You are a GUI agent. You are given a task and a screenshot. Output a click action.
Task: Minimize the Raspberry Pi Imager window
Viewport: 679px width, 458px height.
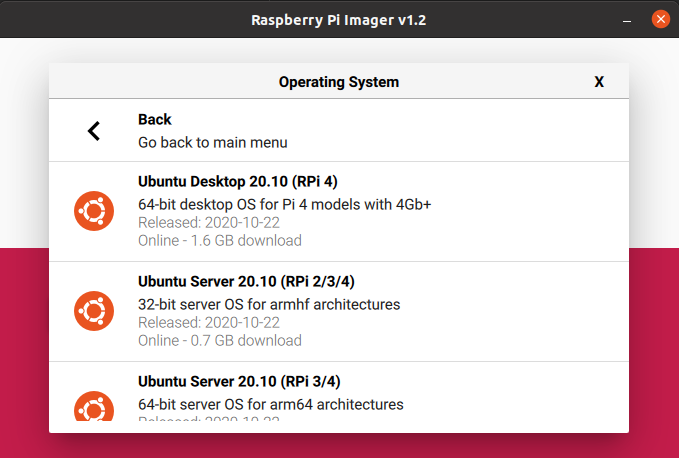coord(627,20)
